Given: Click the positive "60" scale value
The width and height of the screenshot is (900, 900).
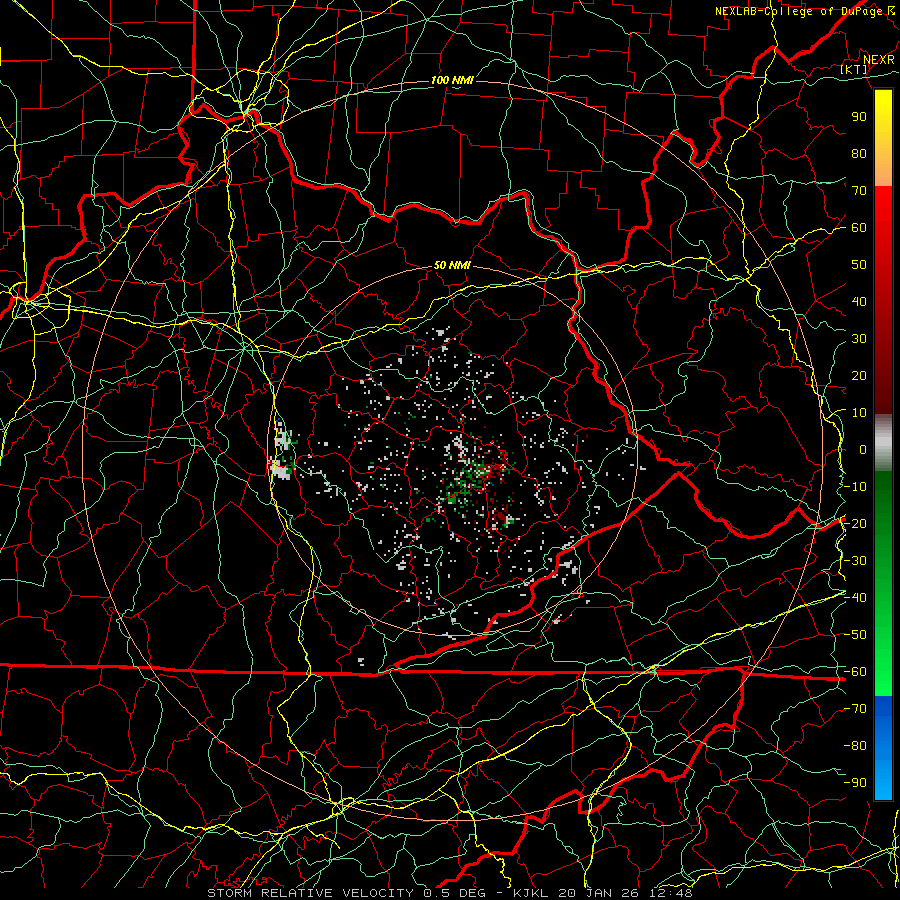Looking at the screenshot, I should pos(859,227).
